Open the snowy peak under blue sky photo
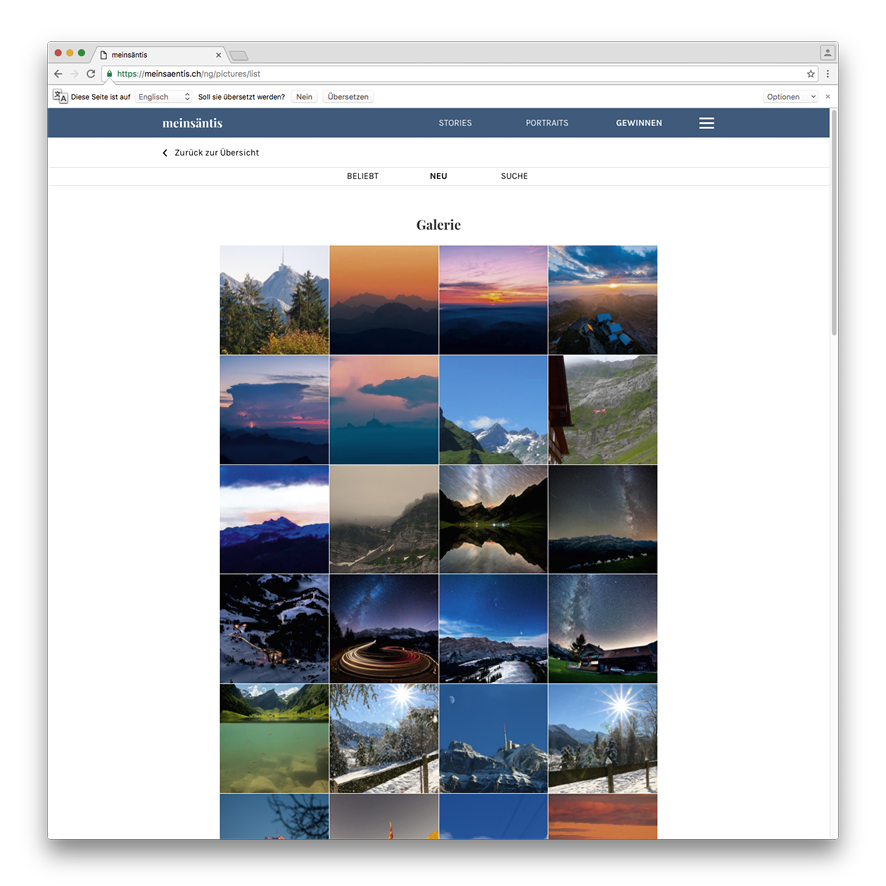Viewport: 886px width, 886px height. (x=494, y=410)
